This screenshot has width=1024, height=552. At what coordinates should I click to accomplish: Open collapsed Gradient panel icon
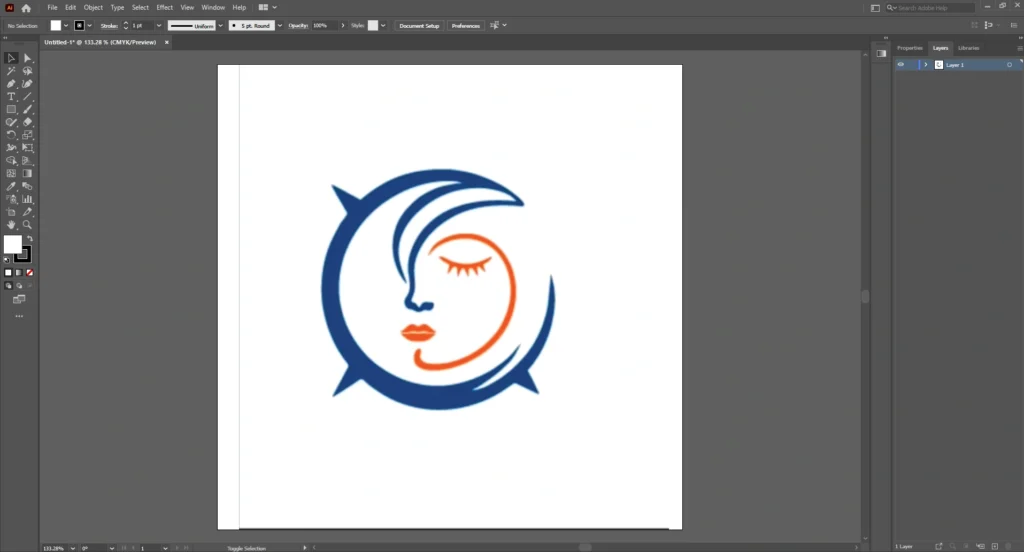coord(881,54)
